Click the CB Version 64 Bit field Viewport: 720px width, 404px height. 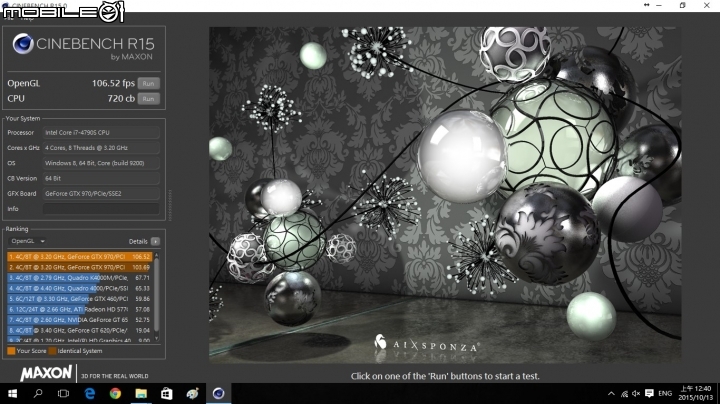click(x=101, y=178)
